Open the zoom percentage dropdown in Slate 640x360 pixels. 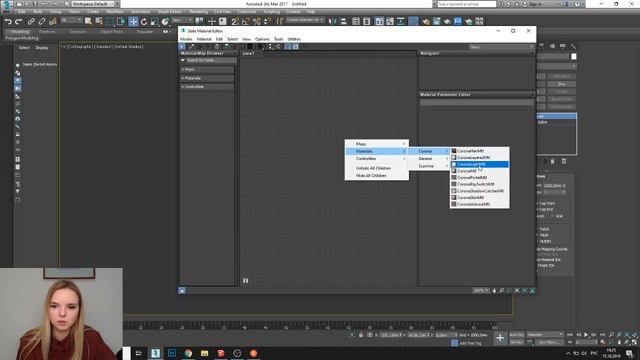(481, 291)
